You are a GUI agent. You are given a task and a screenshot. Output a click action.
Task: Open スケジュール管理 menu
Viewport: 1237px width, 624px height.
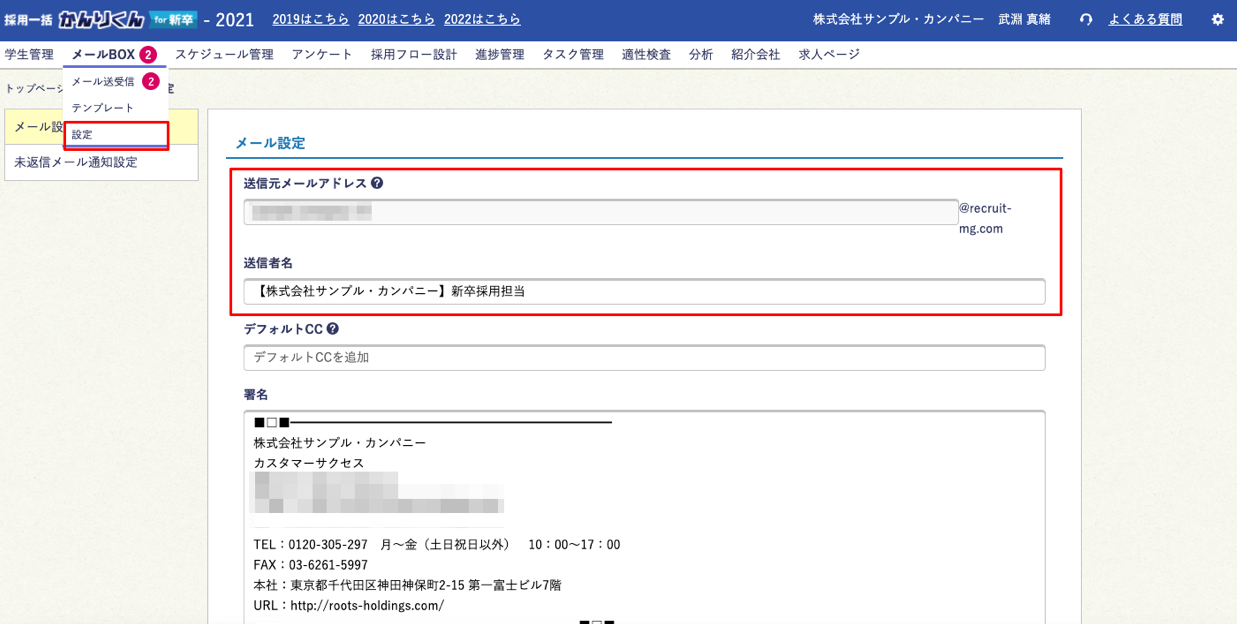(x=224, y=55)
